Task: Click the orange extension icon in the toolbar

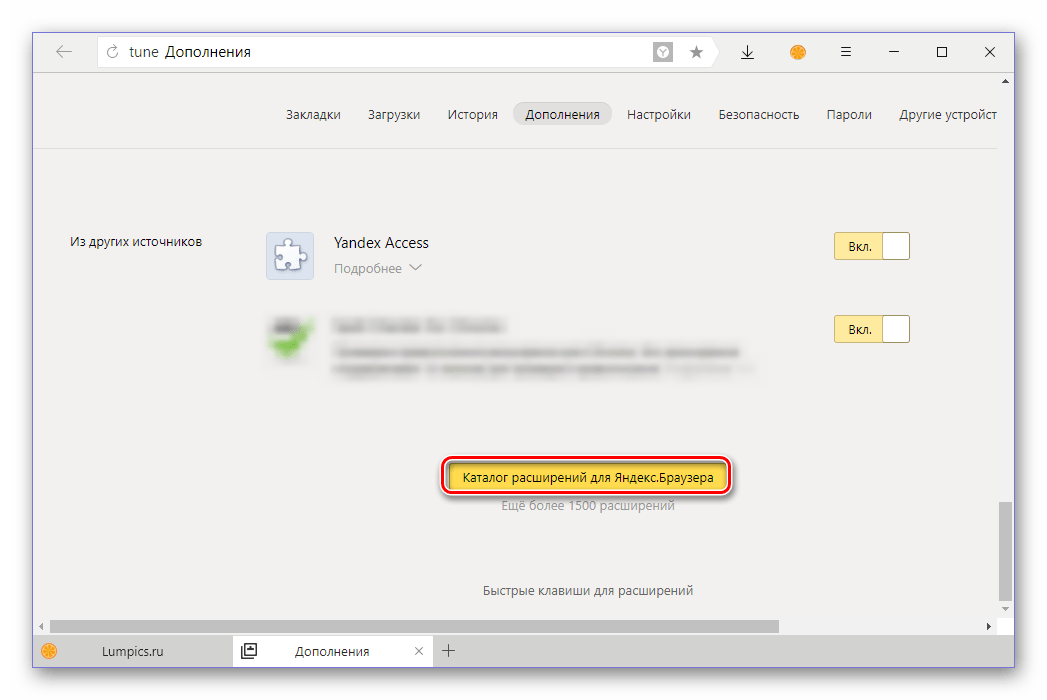Action: (798, 52)
